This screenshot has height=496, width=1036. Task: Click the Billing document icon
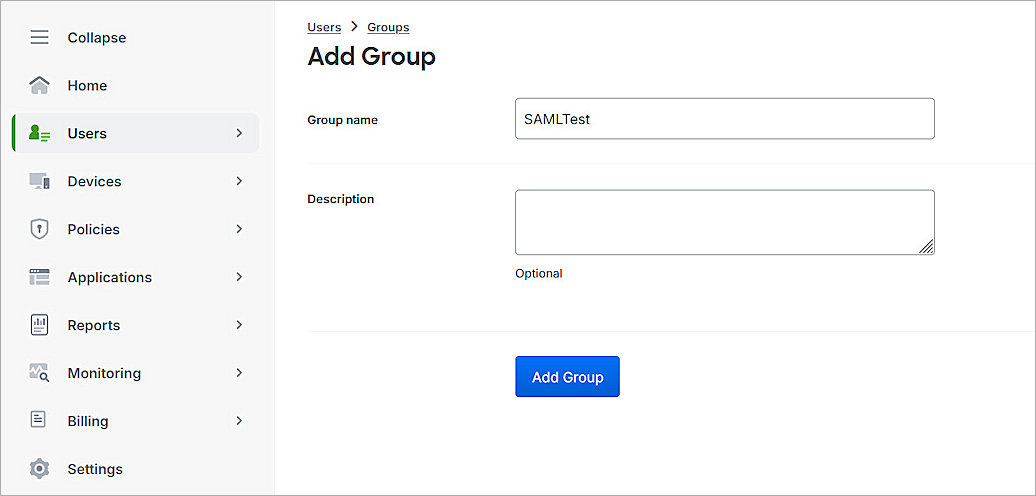[39, 421]
